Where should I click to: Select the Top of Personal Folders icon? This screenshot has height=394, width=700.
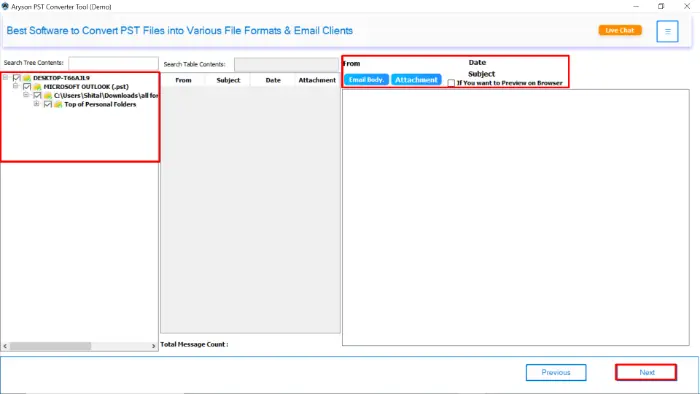click(x=58, y=104)
